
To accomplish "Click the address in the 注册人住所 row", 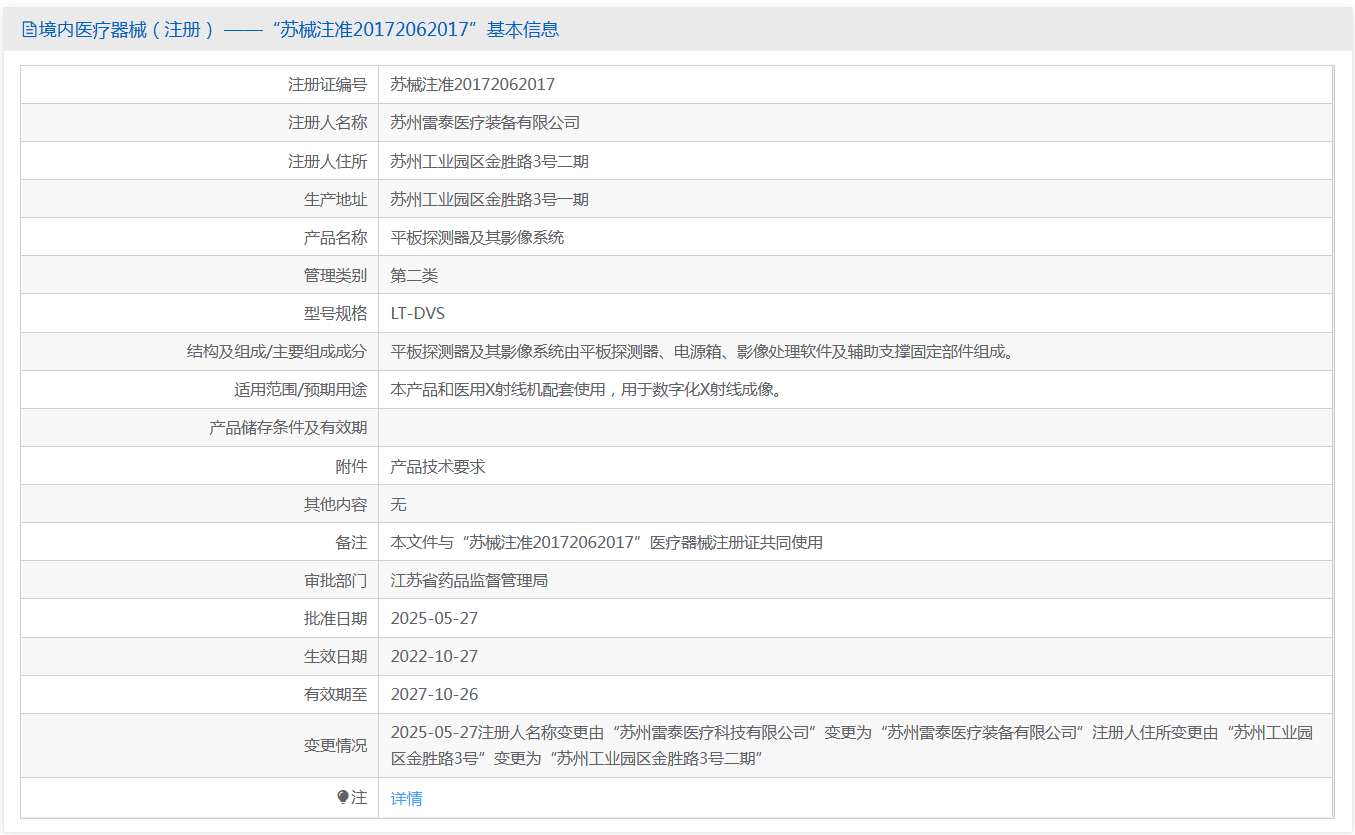I will pyautogui.click(x=489, y=161).
